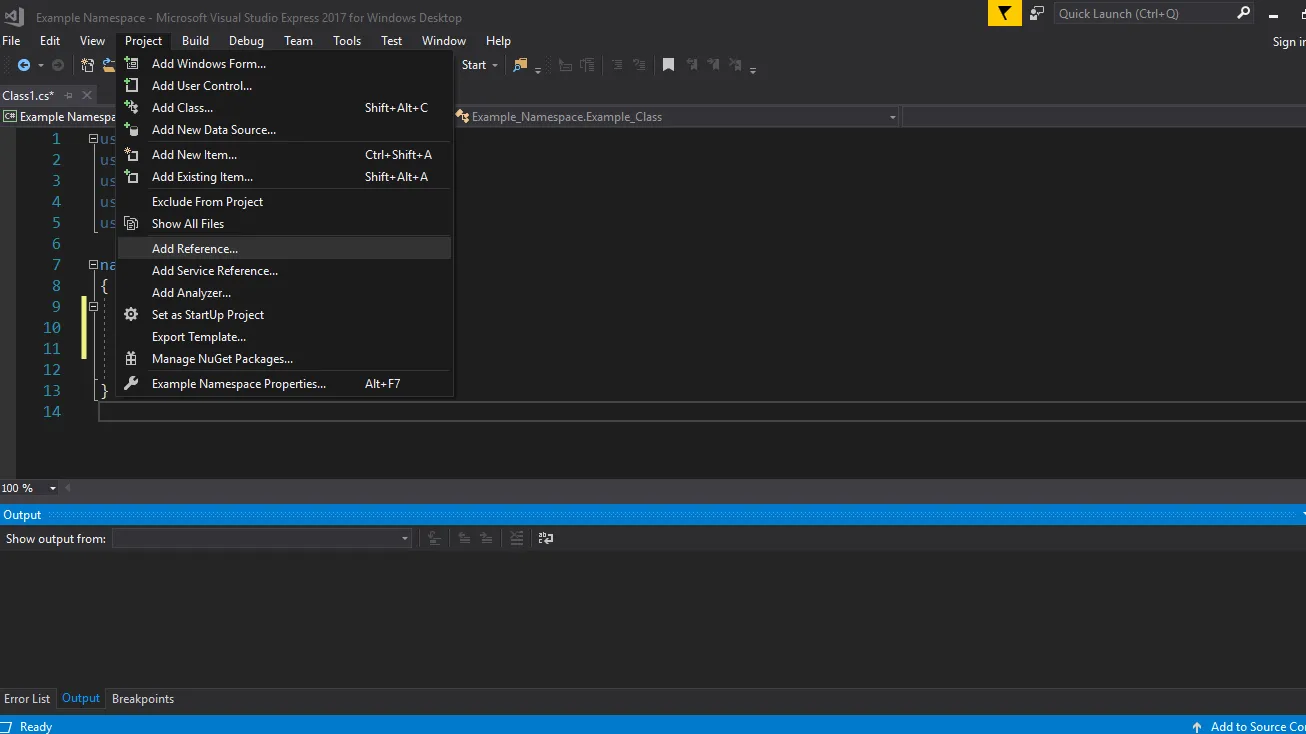Viewport: 1306px width, 734px height.
Task: Click the Visual Studio logo icon
Action: [14, 16]
